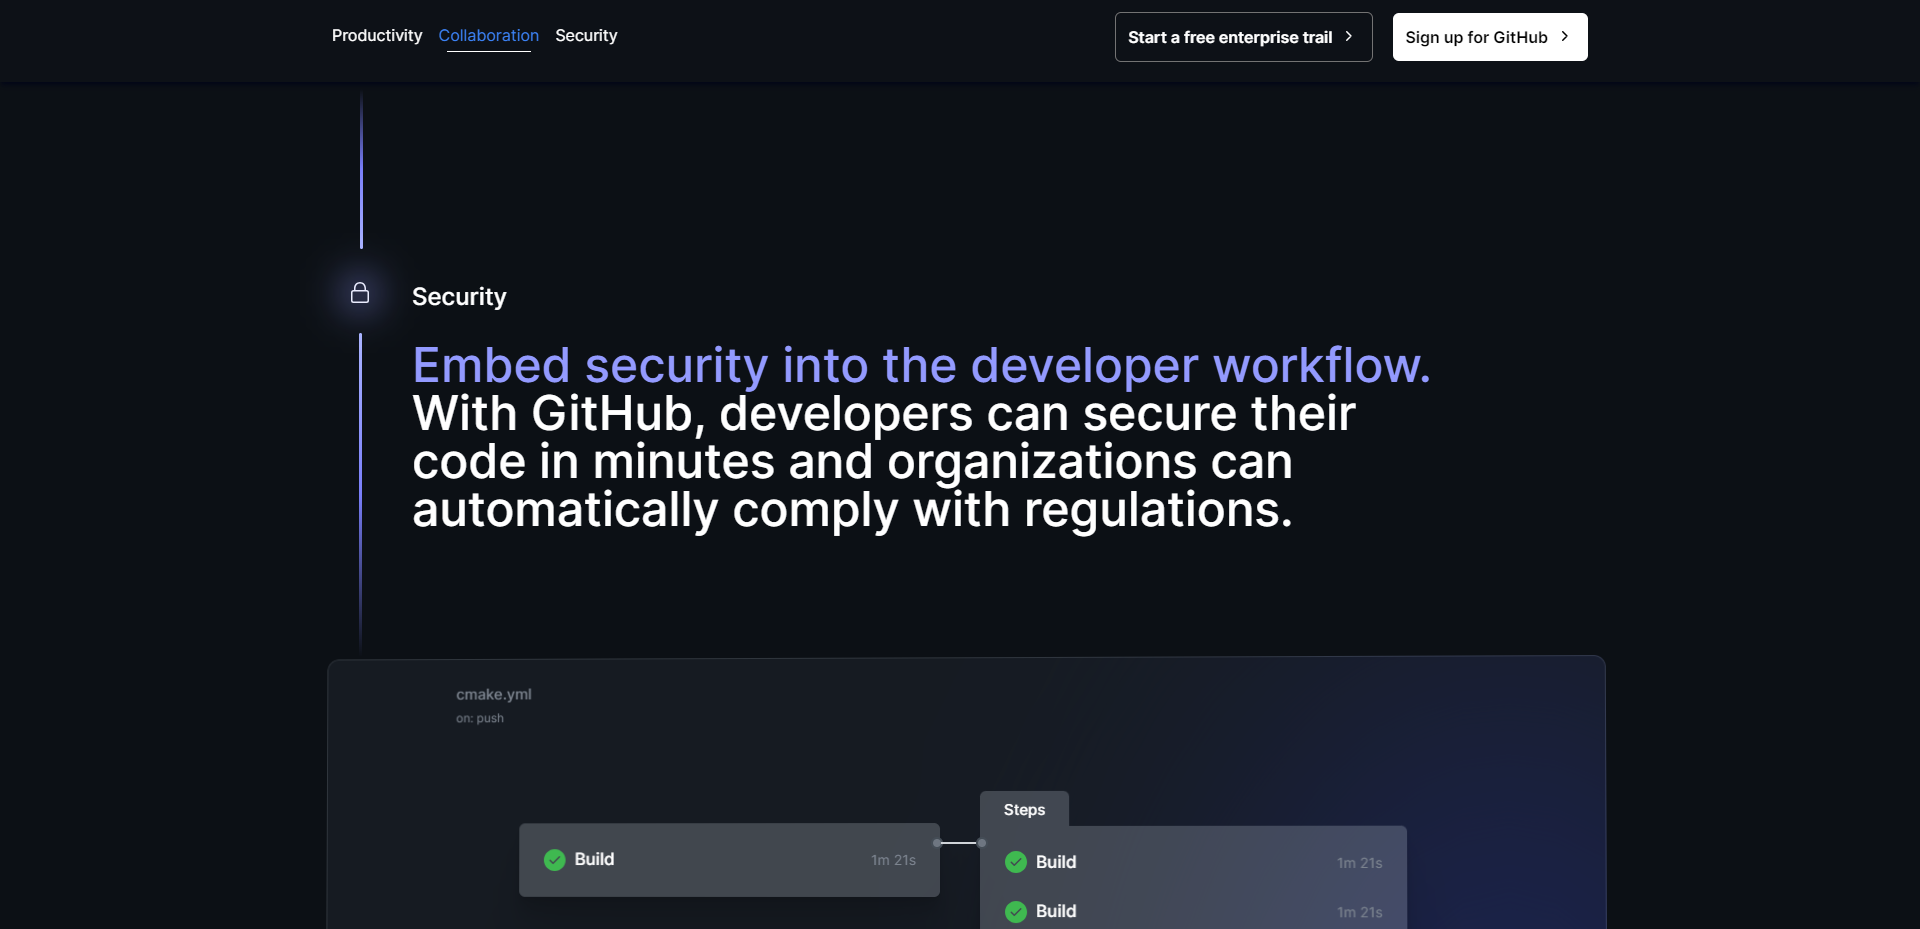The width and height of the screenshot is (1920, 929).
Task: Click 1m 21s duration of second Steps Build
Action: click(1360, 912)
